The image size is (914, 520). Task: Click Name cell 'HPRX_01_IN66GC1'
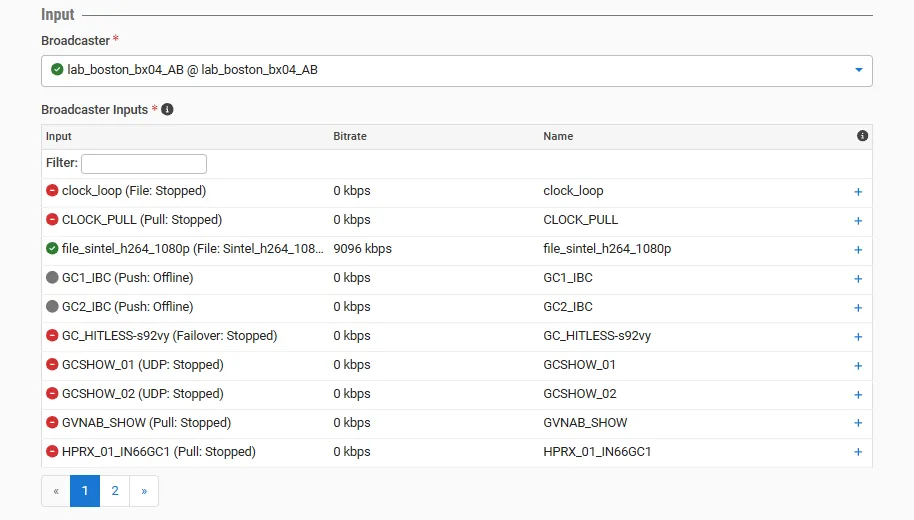point(597,452)
